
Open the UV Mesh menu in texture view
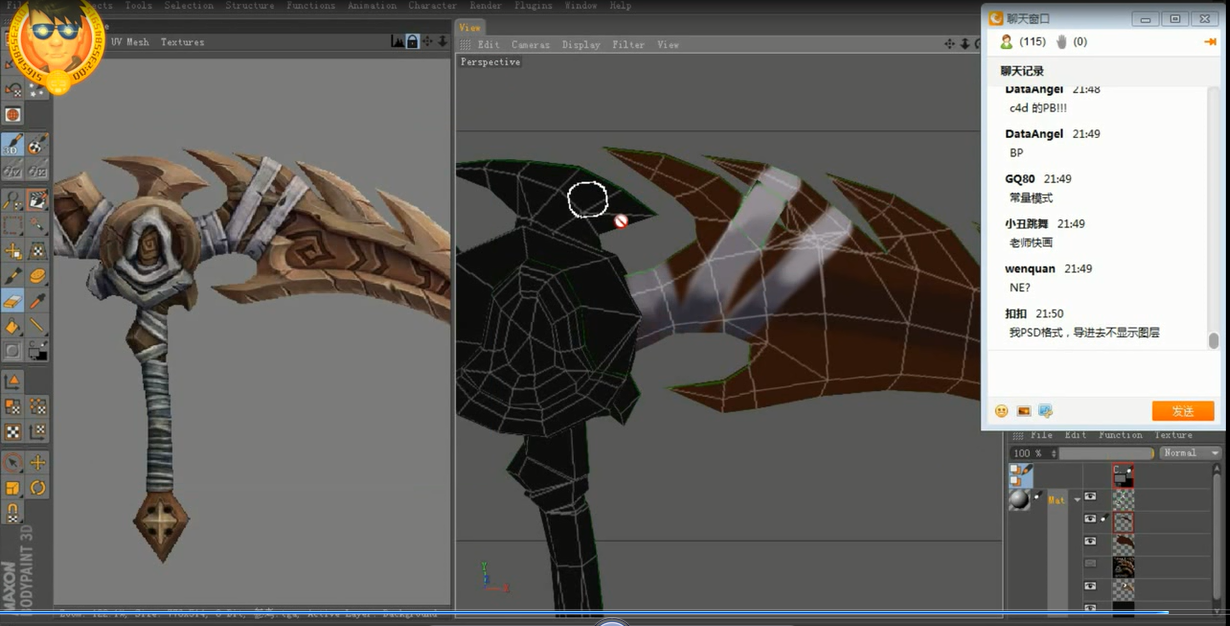point(130,42)
